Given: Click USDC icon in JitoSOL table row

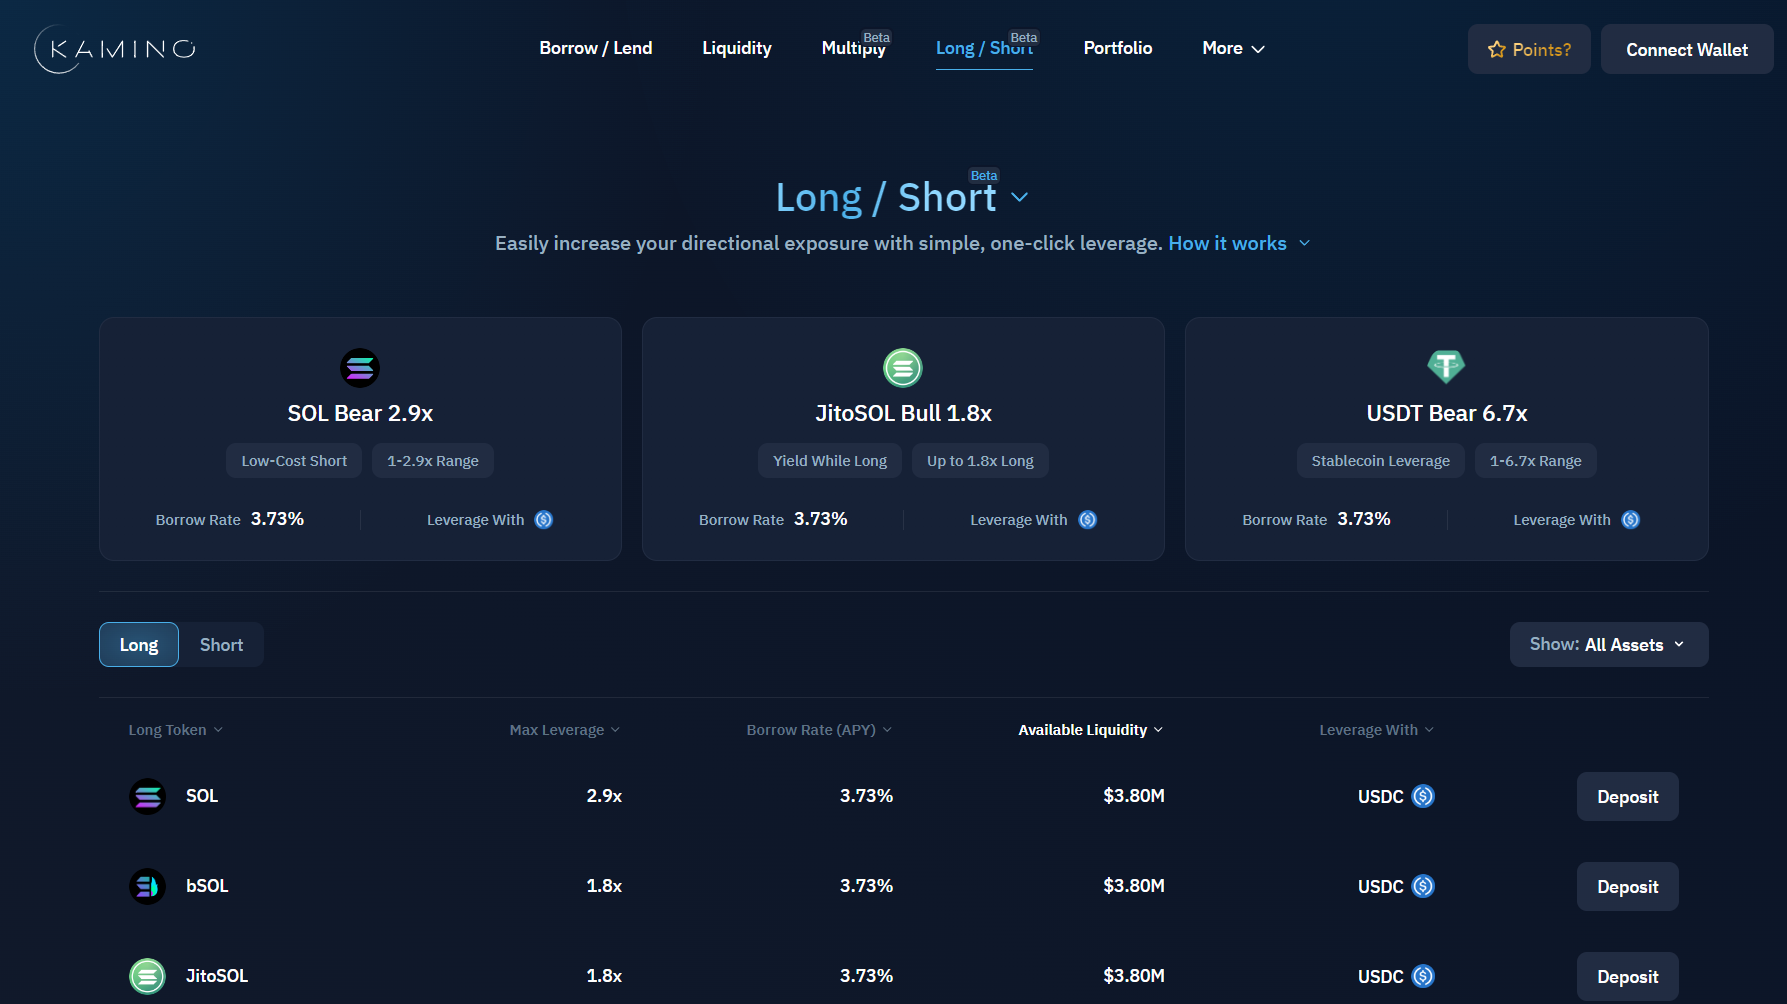Looking at the screenshot, I should (x=1423, y=976).
